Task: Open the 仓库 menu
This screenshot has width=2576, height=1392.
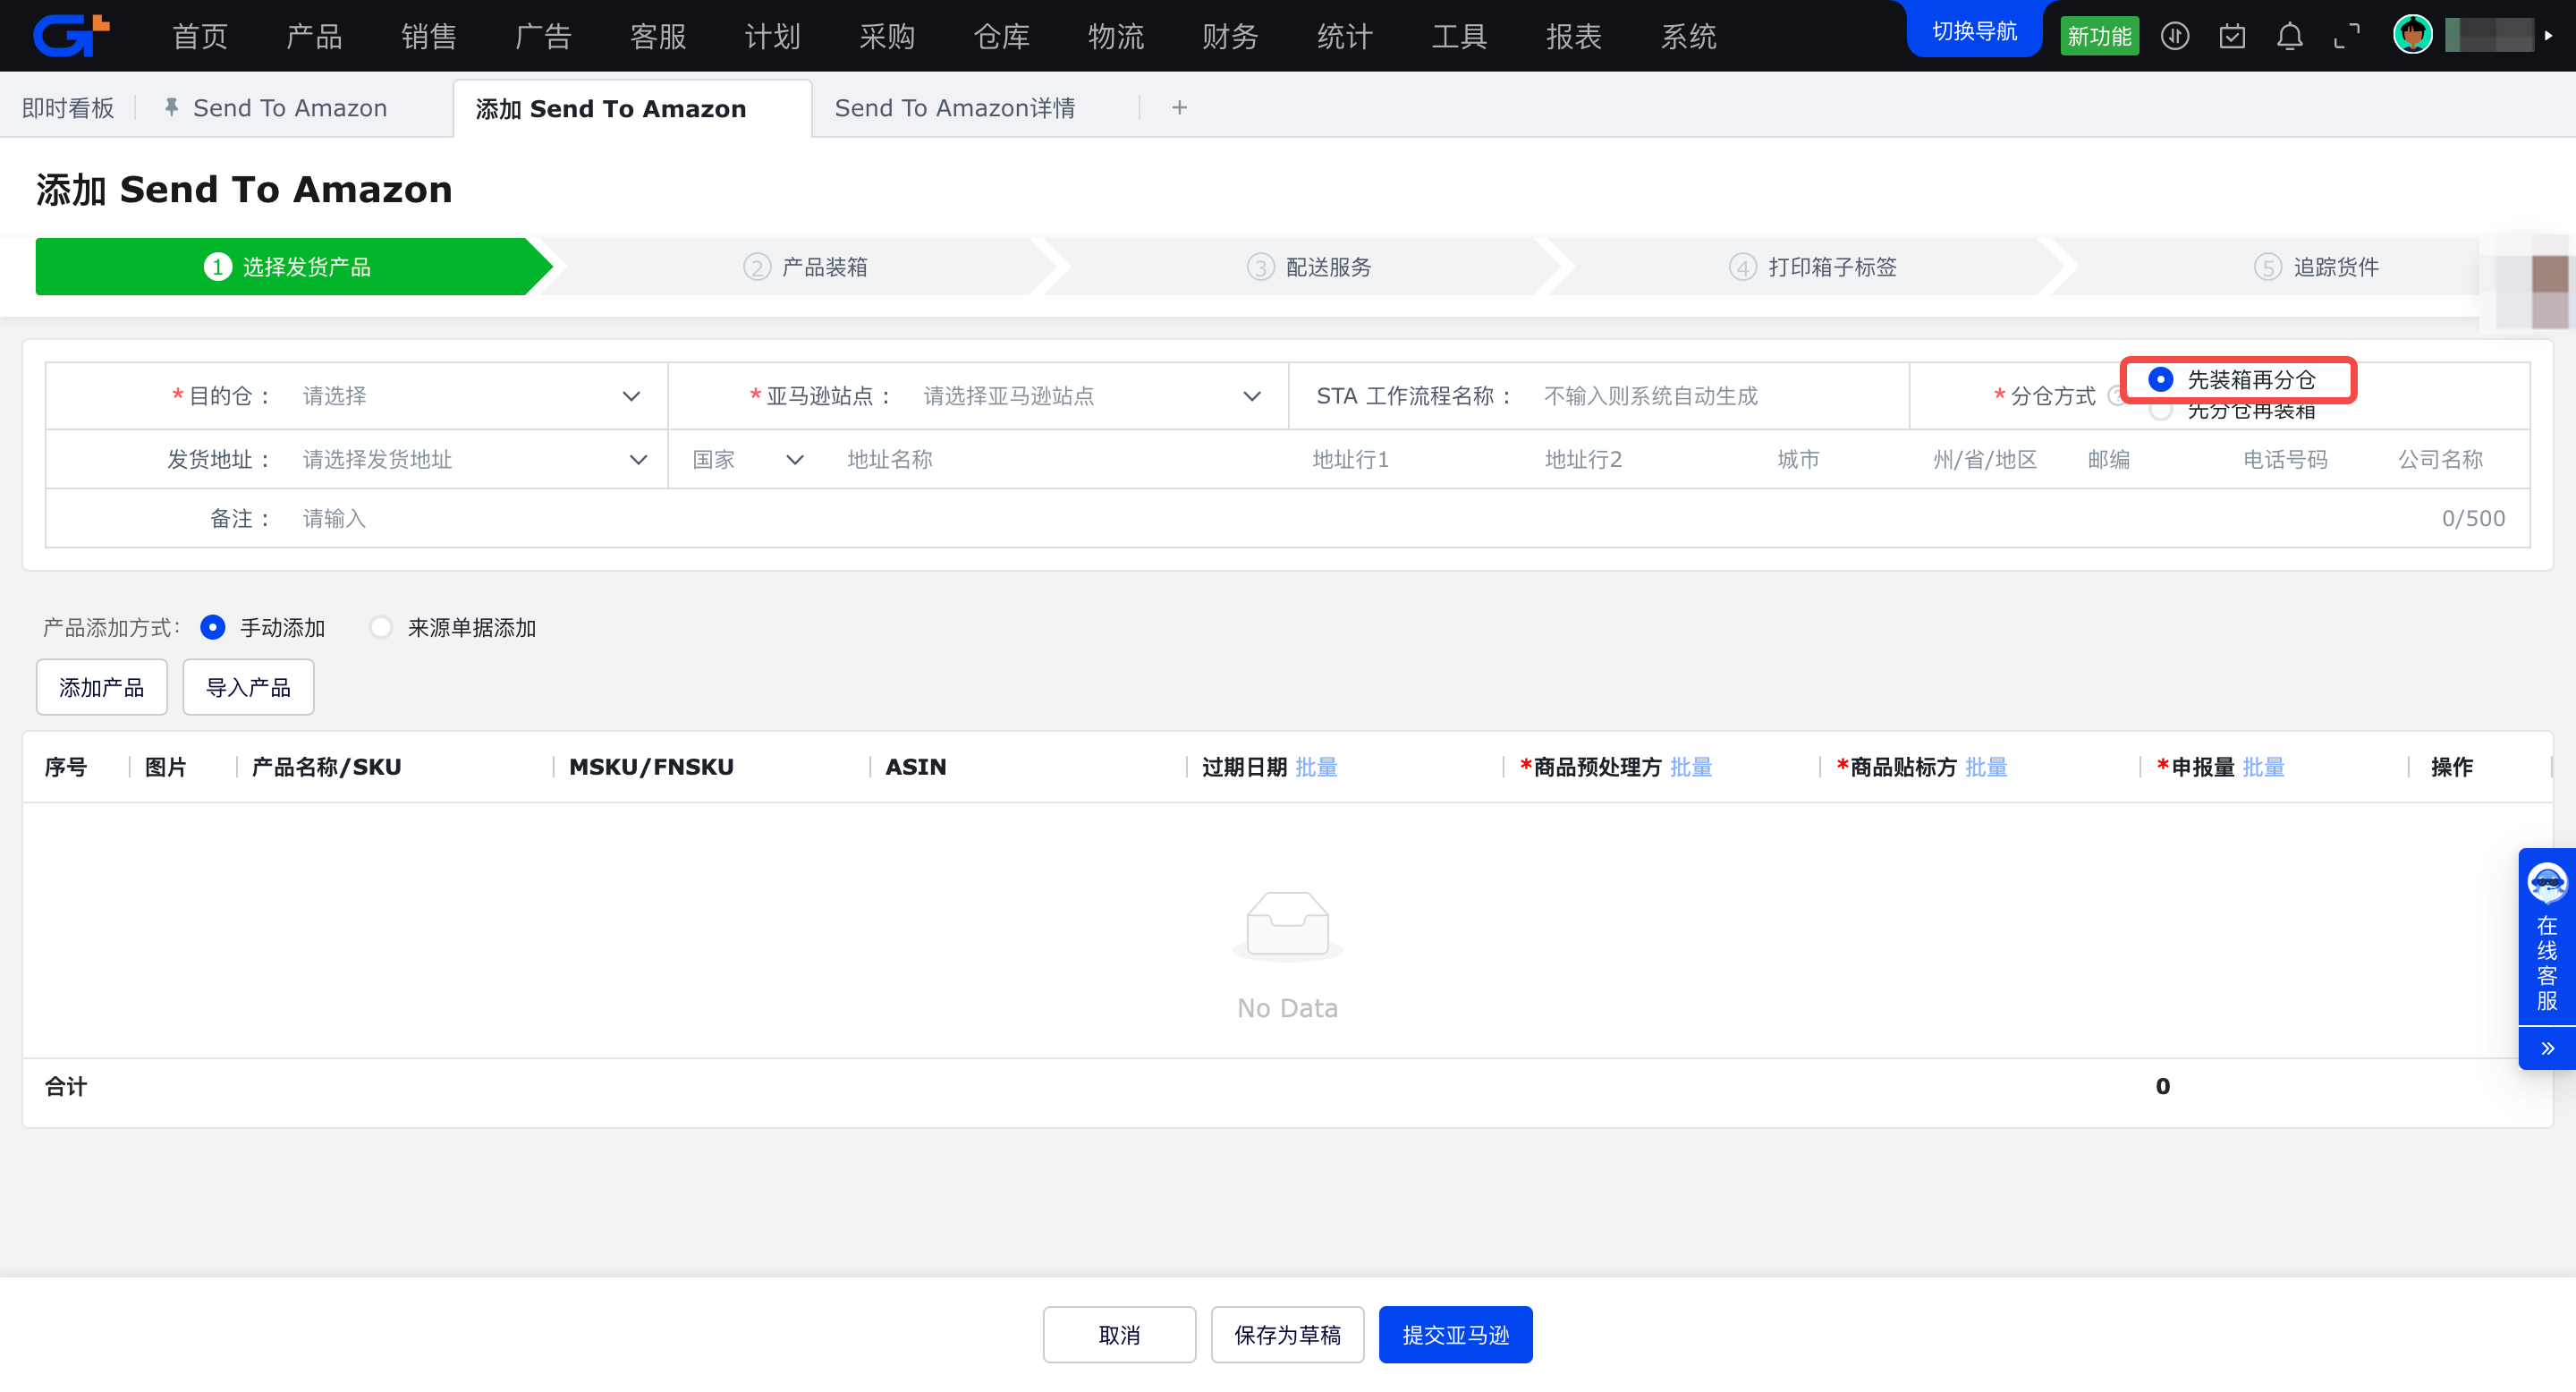Action: pyautogui.click(x=1001, y=37)
